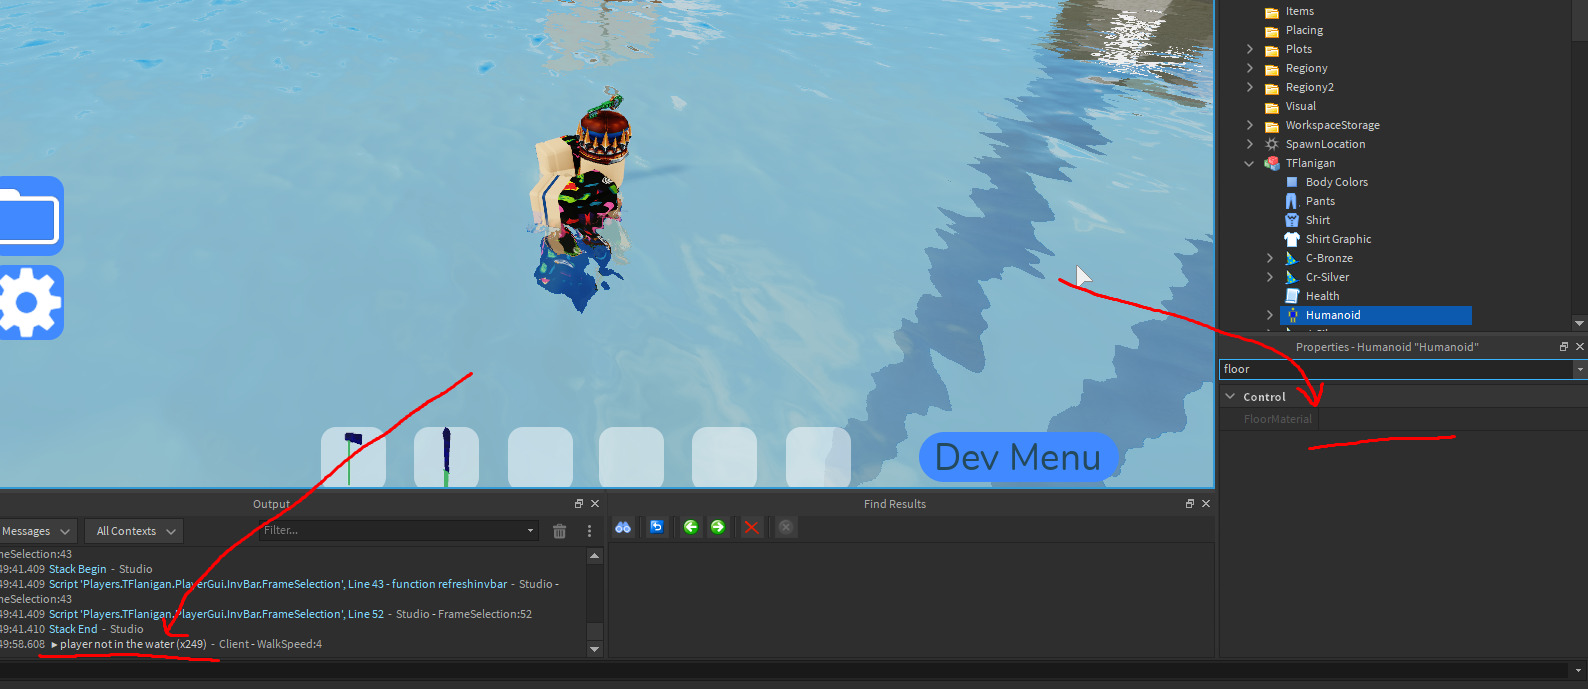The width and height of the screenshot is (1588, 689).
Task: Expand the Plots folder
Action: coord(1250,49)
